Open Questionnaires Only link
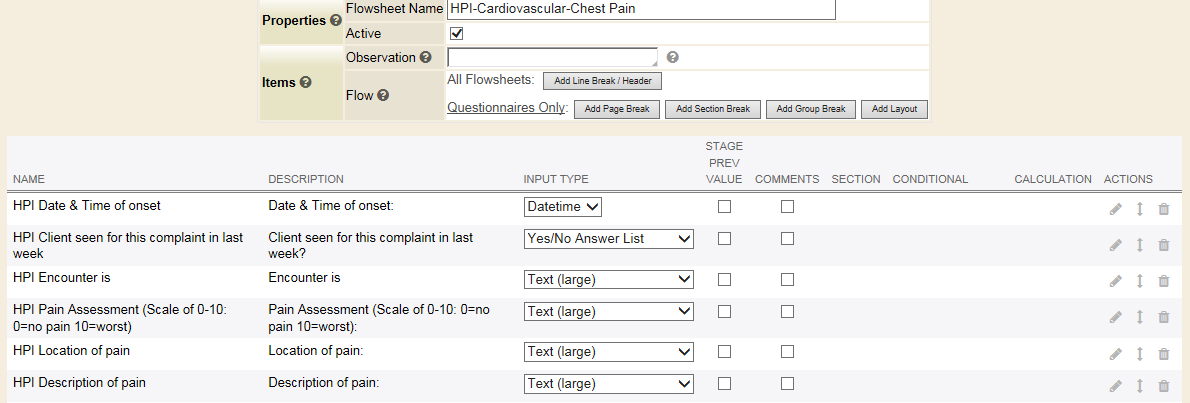 [506, 108]
